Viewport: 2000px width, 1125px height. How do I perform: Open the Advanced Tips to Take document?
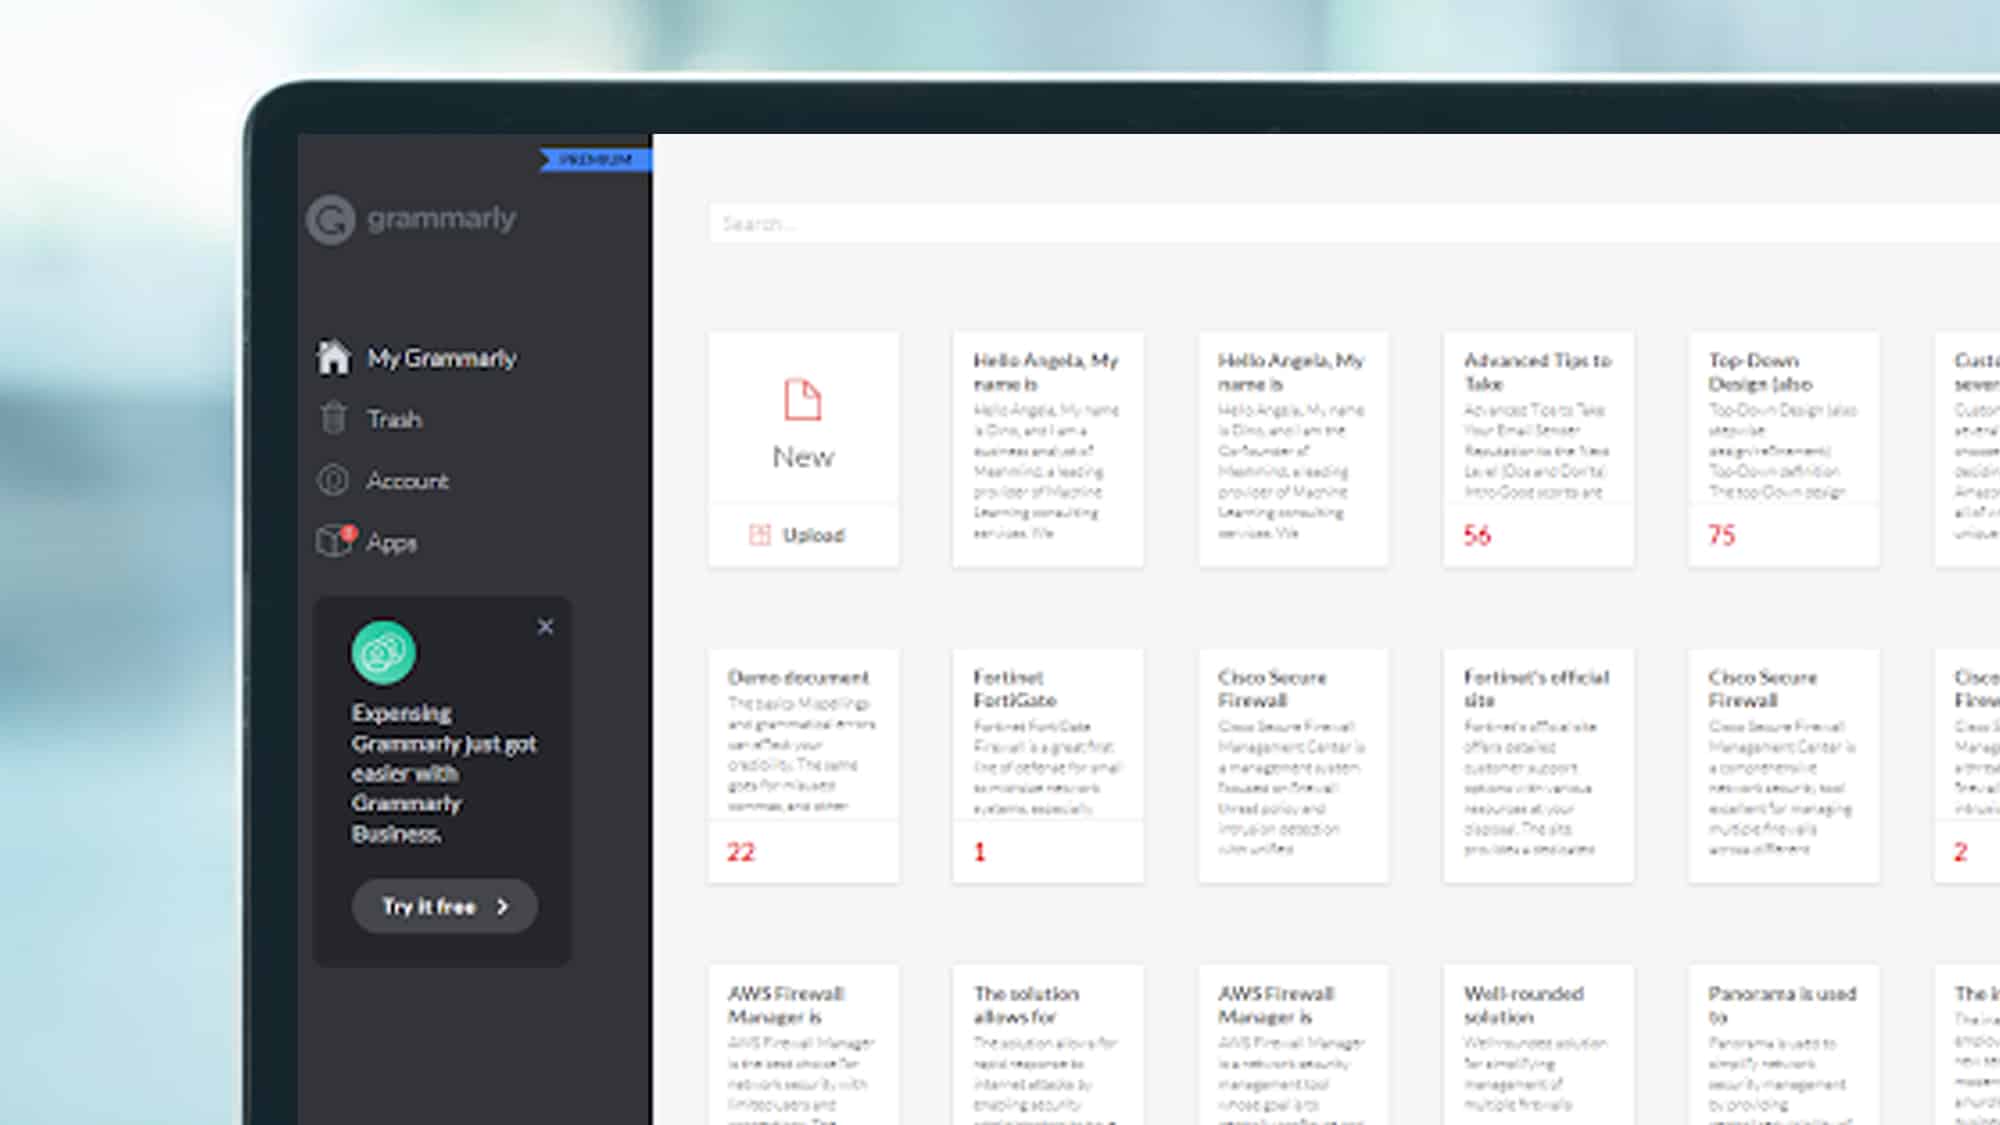[x=1538, y=449]
